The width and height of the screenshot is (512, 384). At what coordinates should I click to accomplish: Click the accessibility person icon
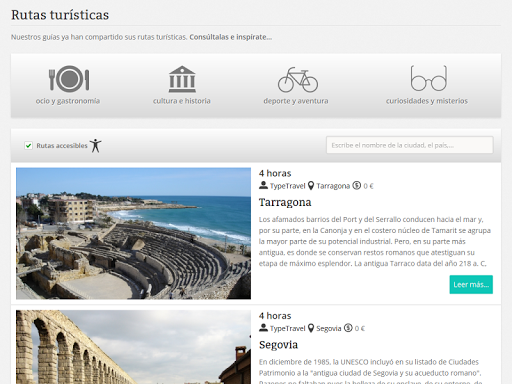[96, 146]
